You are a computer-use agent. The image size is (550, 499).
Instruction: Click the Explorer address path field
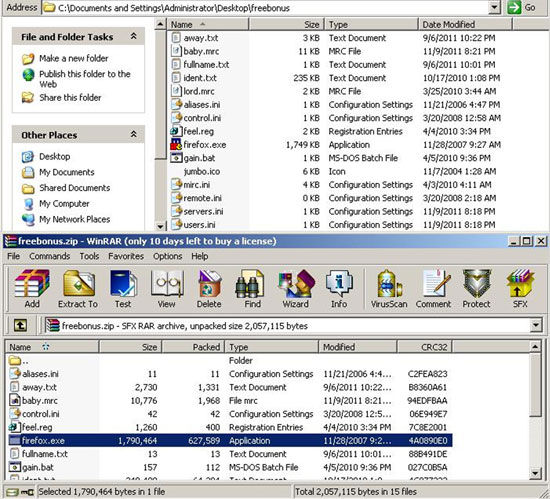coord(266,7)
